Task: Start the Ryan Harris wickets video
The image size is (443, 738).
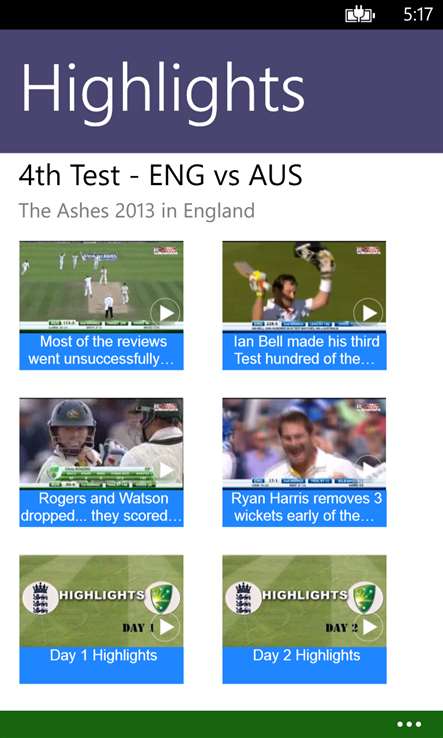Action: [x=369, y=470]
